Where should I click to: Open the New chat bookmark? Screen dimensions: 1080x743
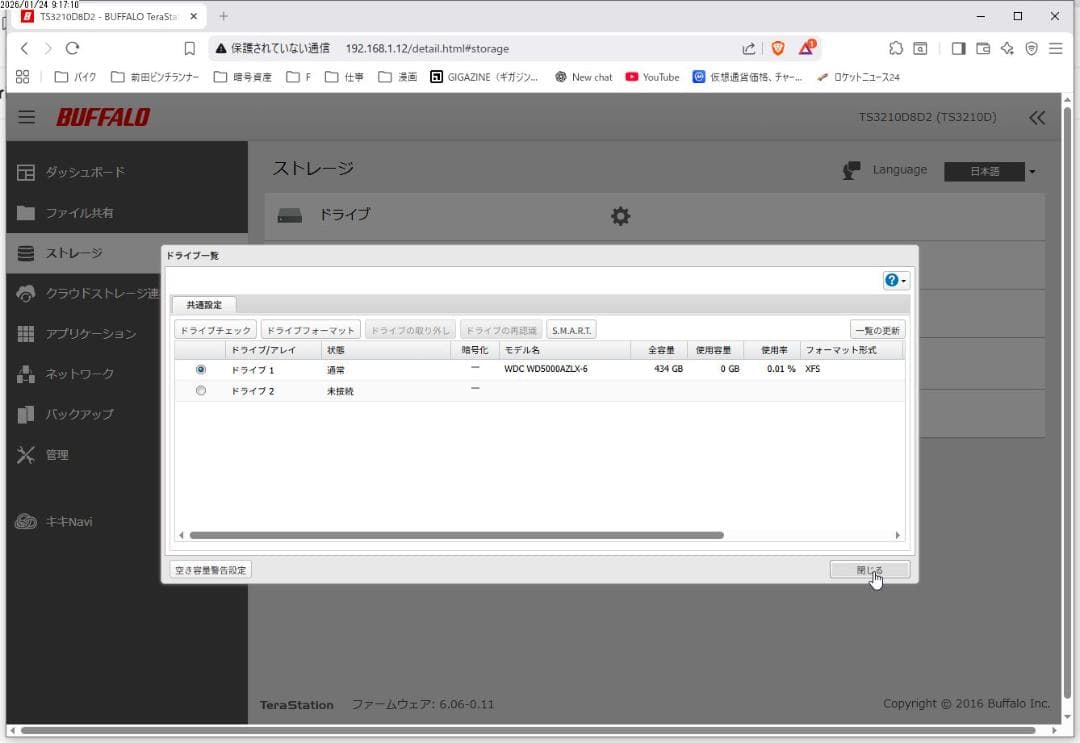583,77
